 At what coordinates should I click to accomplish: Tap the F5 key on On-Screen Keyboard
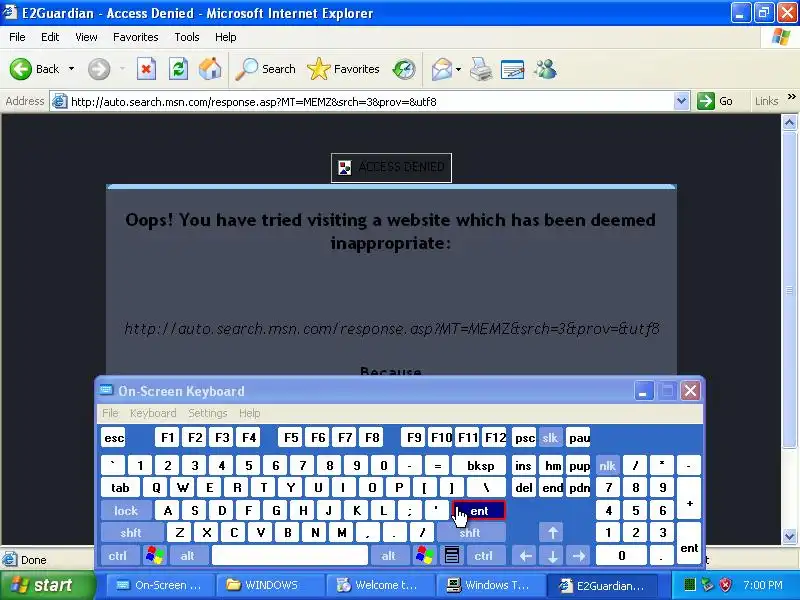pyautogui.click(x=291, y=438)
